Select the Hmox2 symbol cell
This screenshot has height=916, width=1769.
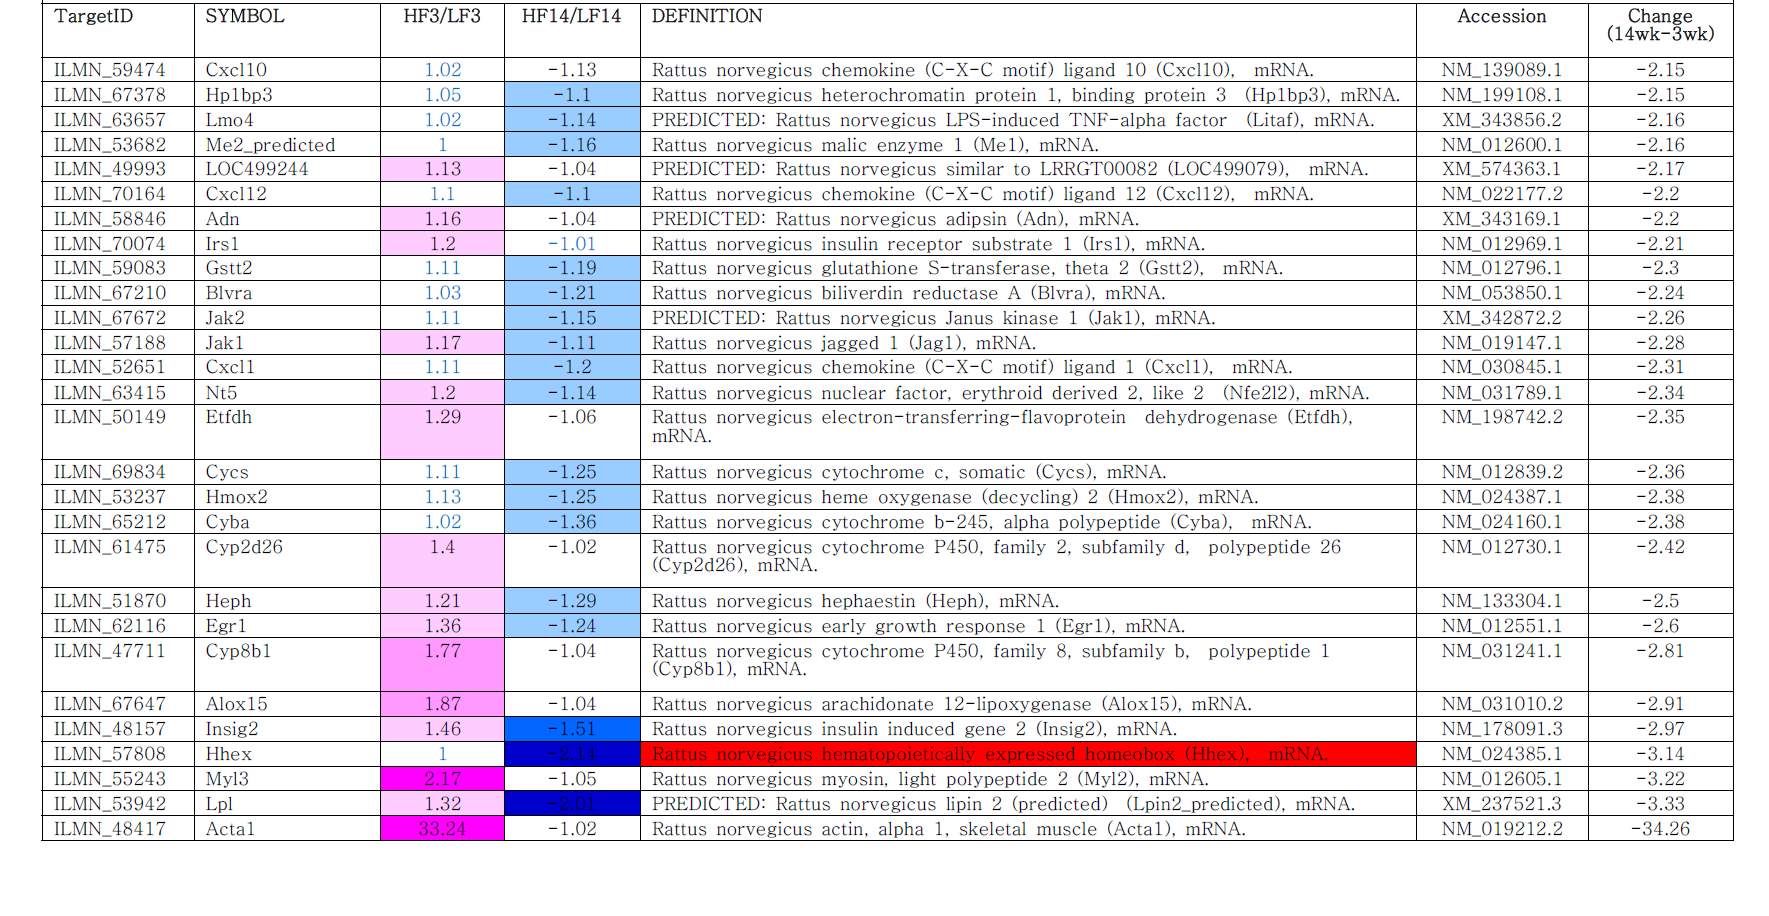[x=287, y=497]
